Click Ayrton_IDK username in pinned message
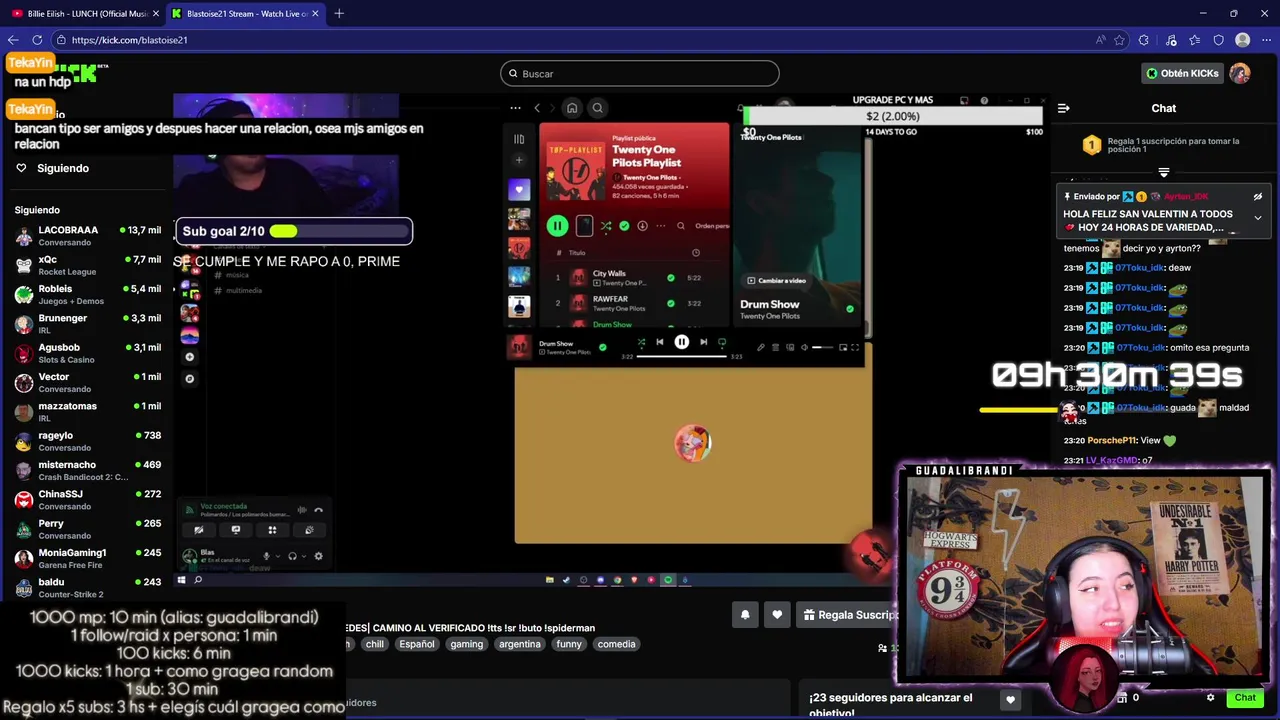1280x720 pixels. click(x=1187, y=197)
